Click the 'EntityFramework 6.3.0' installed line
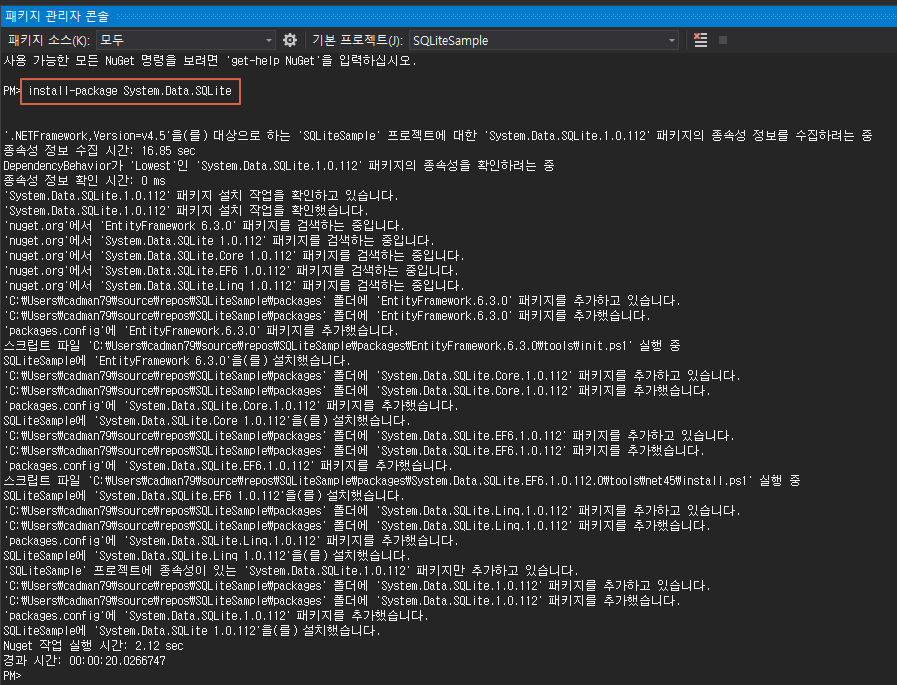 [x=177, y=361]
